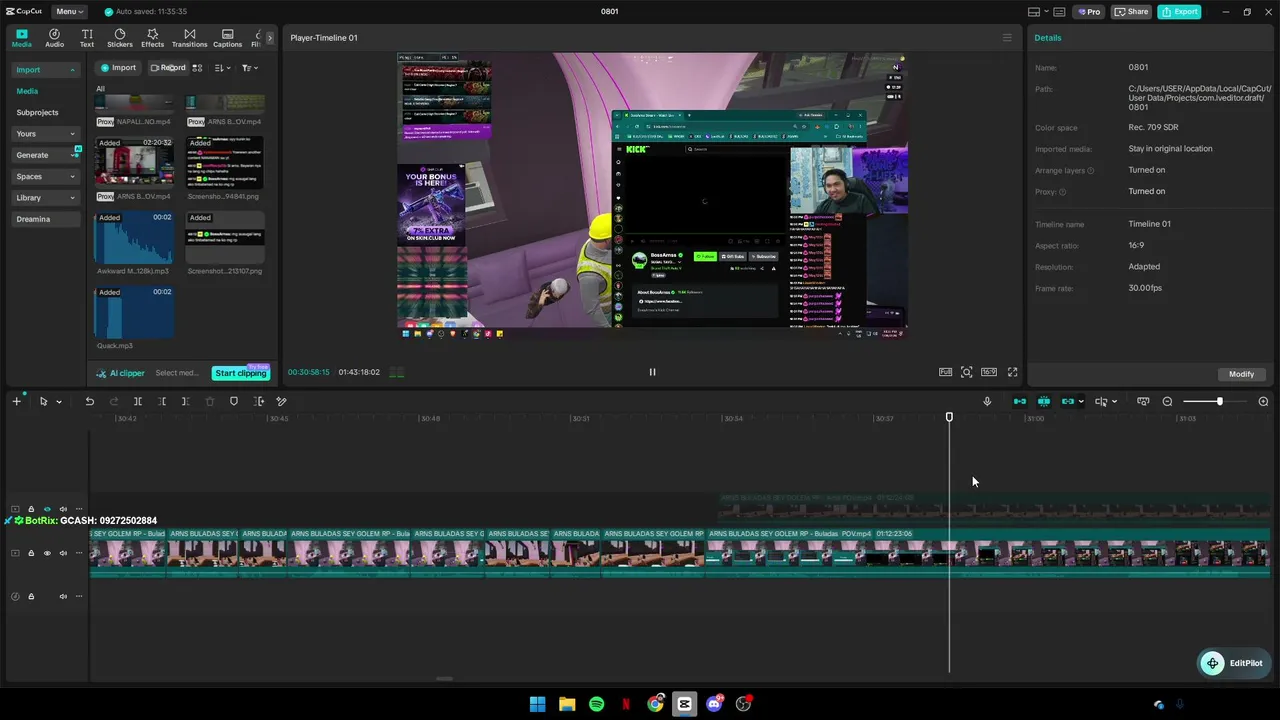Open the media filter dropdown
Screen dimensions: 1280x720
249,68
